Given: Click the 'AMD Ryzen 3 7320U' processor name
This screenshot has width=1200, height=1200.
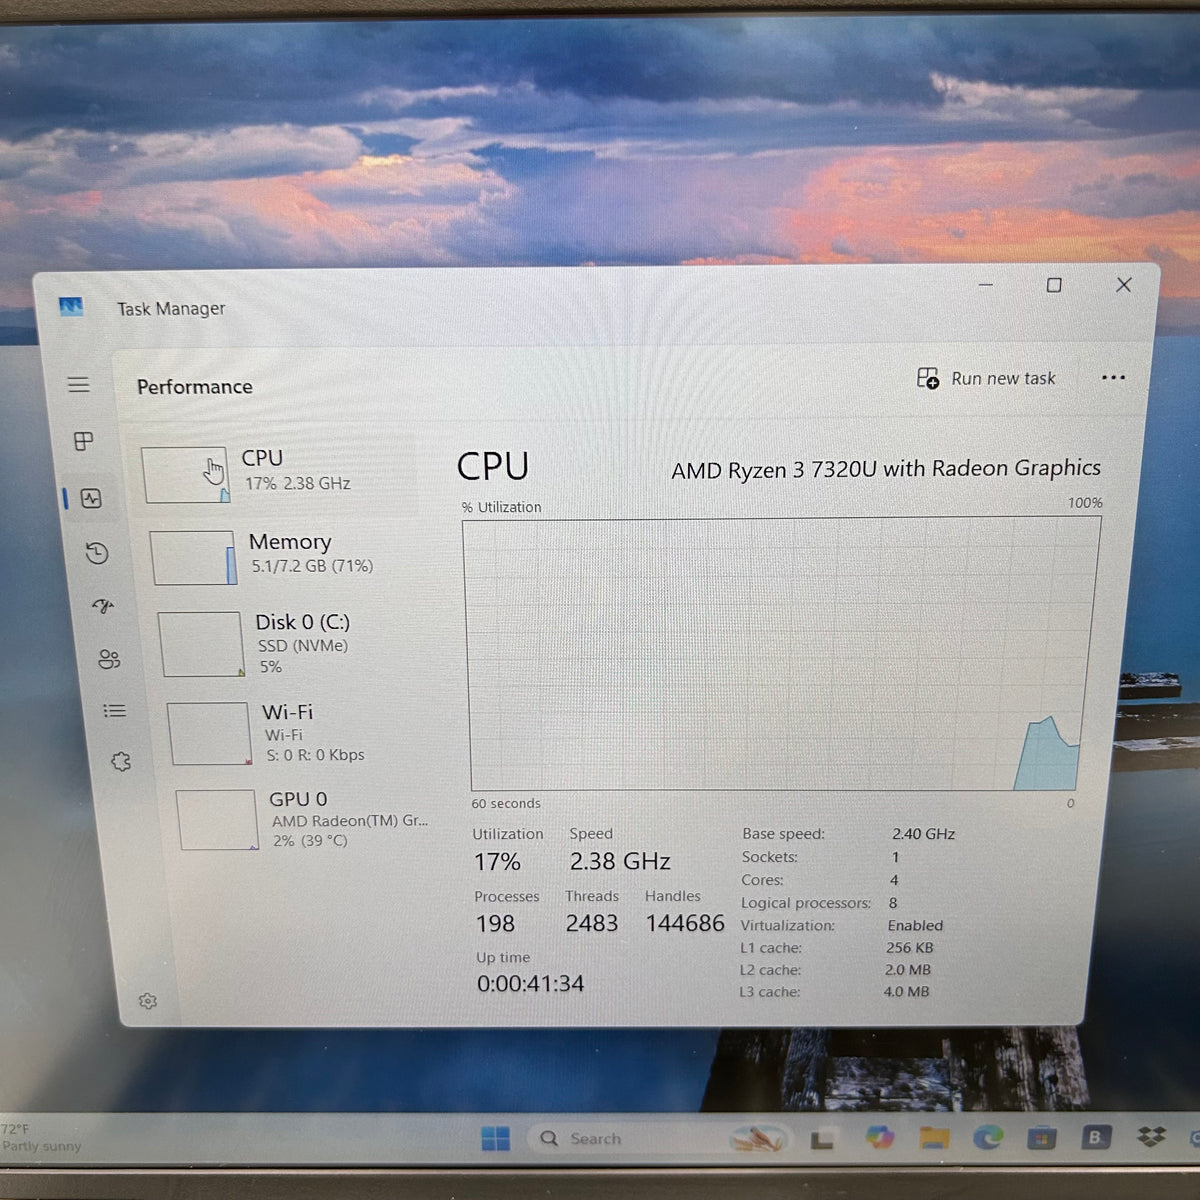Looking at the screenshot, I should coord(886,469).
